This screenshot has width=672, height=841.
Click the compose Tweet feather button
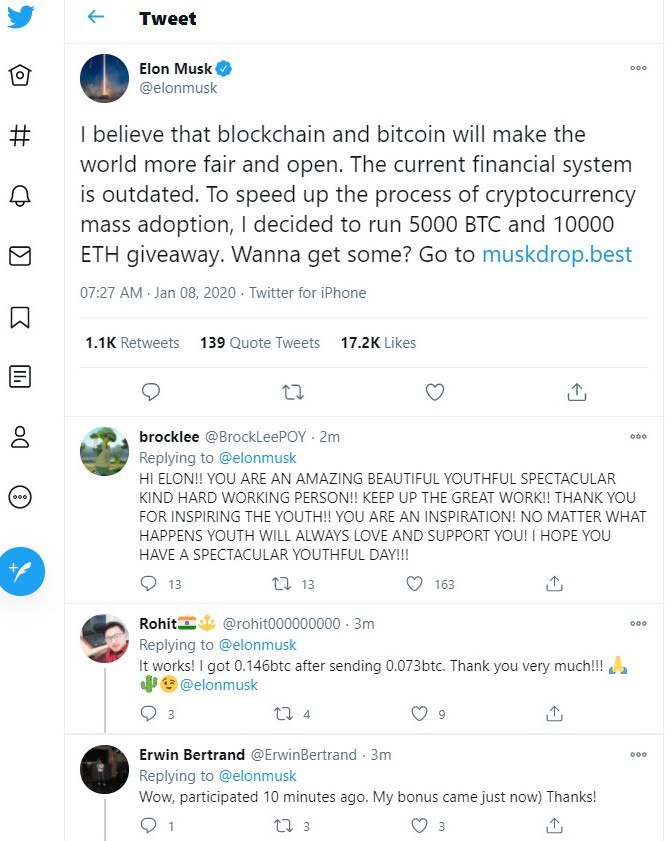[21, 572]
